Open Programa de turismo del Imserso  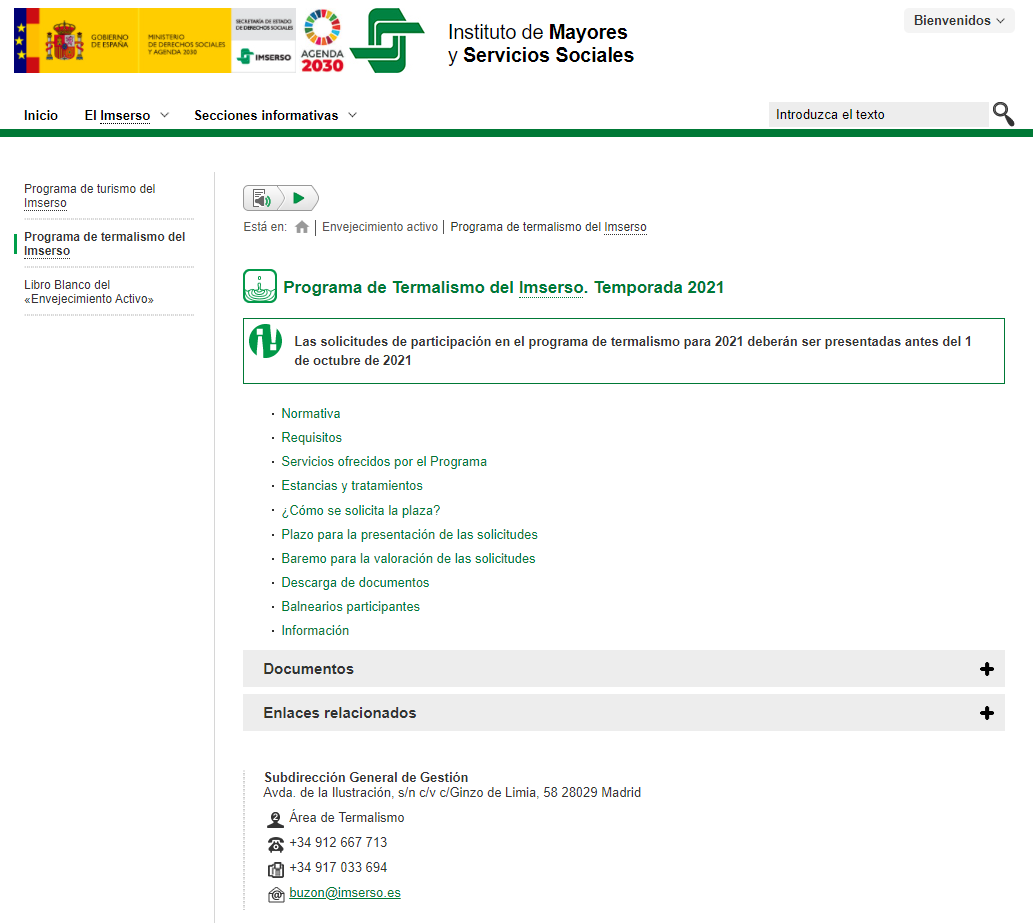[x=90, y=196]
